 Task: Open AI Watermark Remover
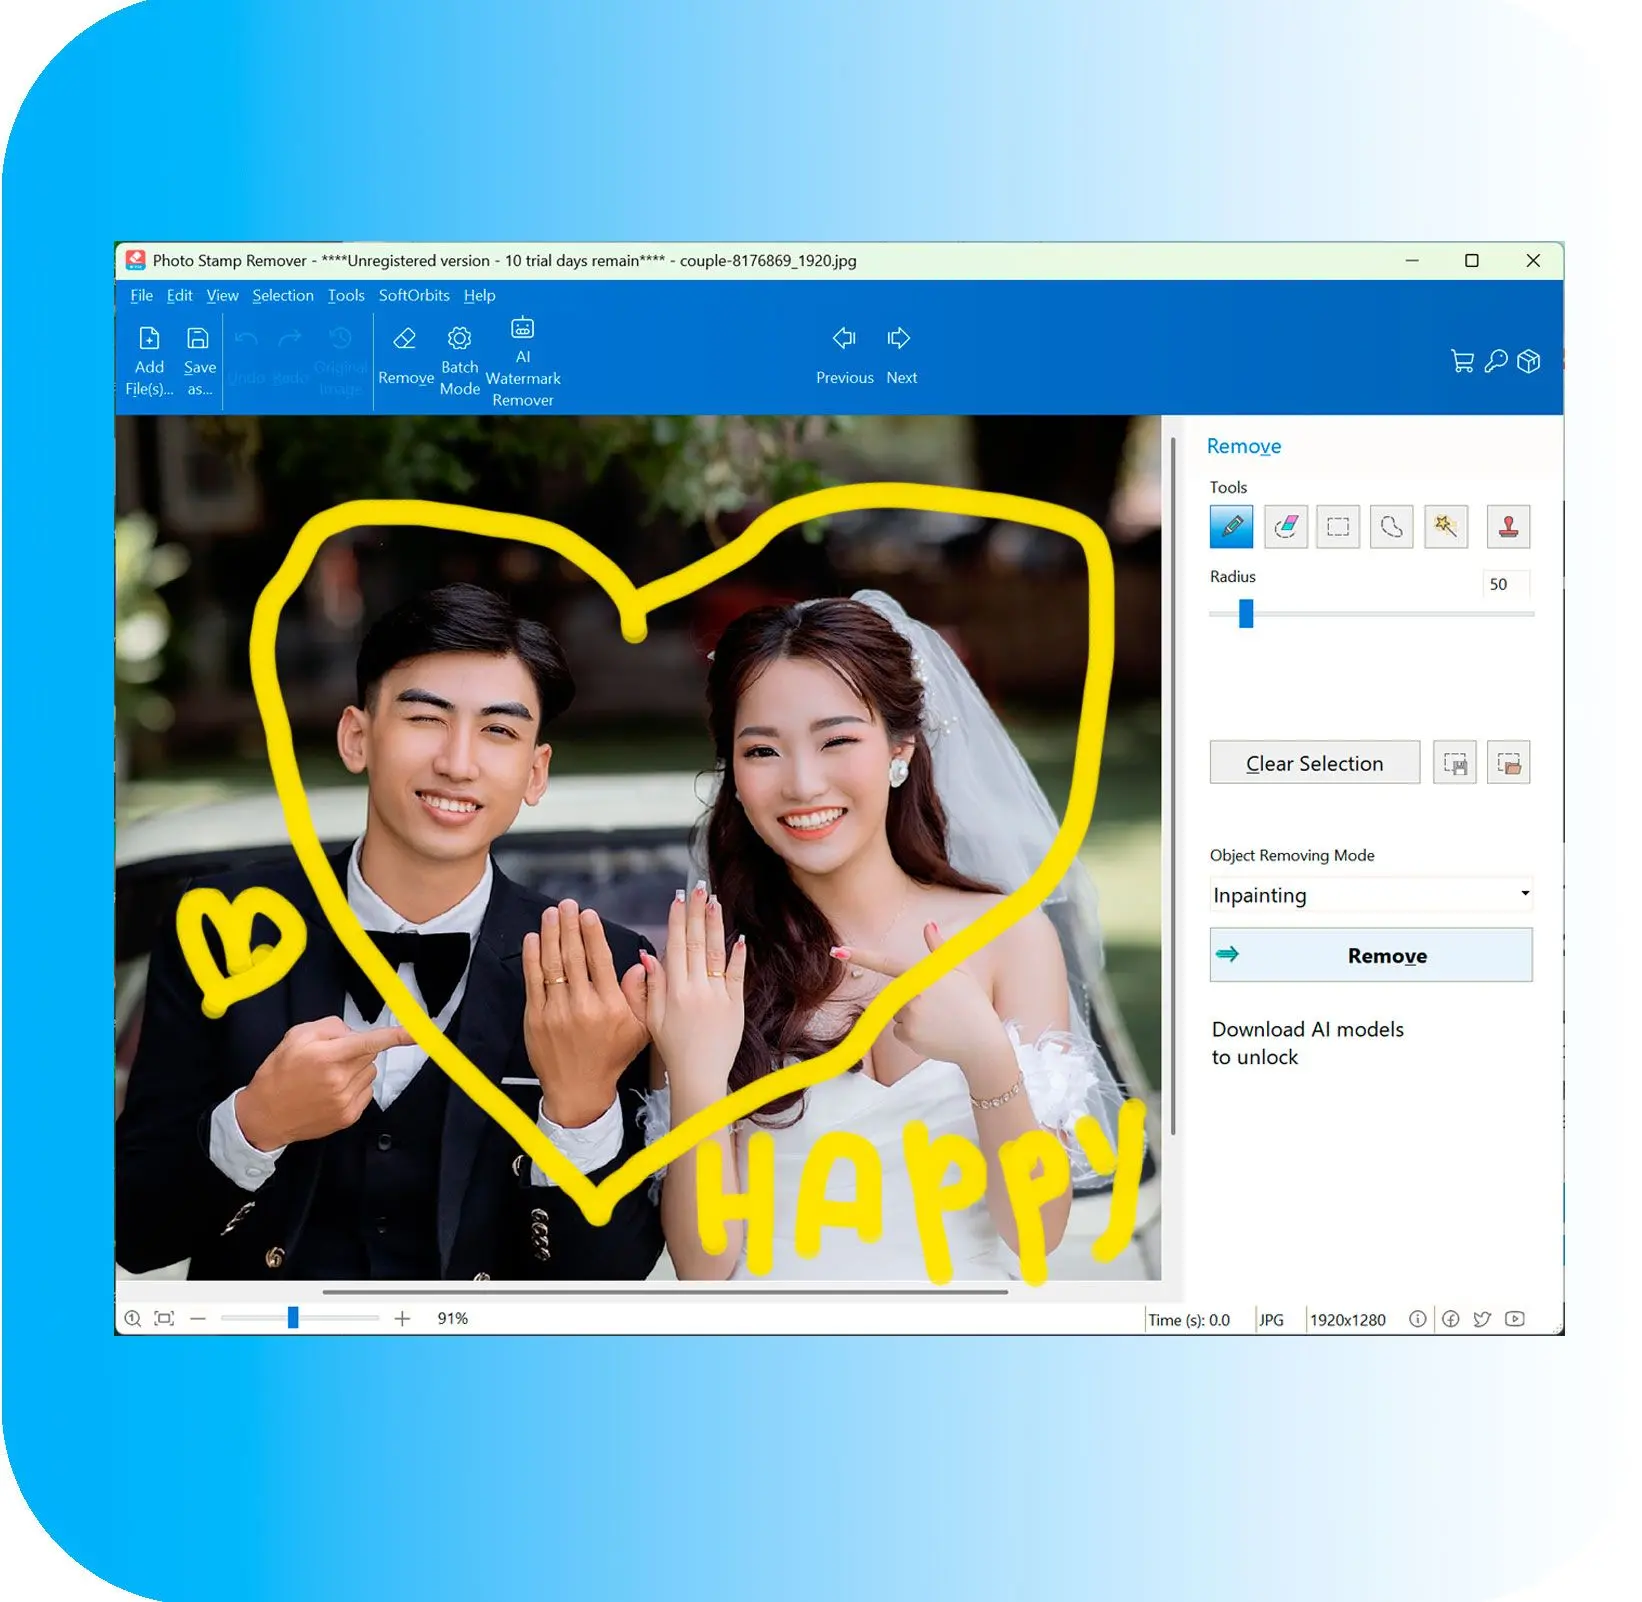click(x=522, y=362)
